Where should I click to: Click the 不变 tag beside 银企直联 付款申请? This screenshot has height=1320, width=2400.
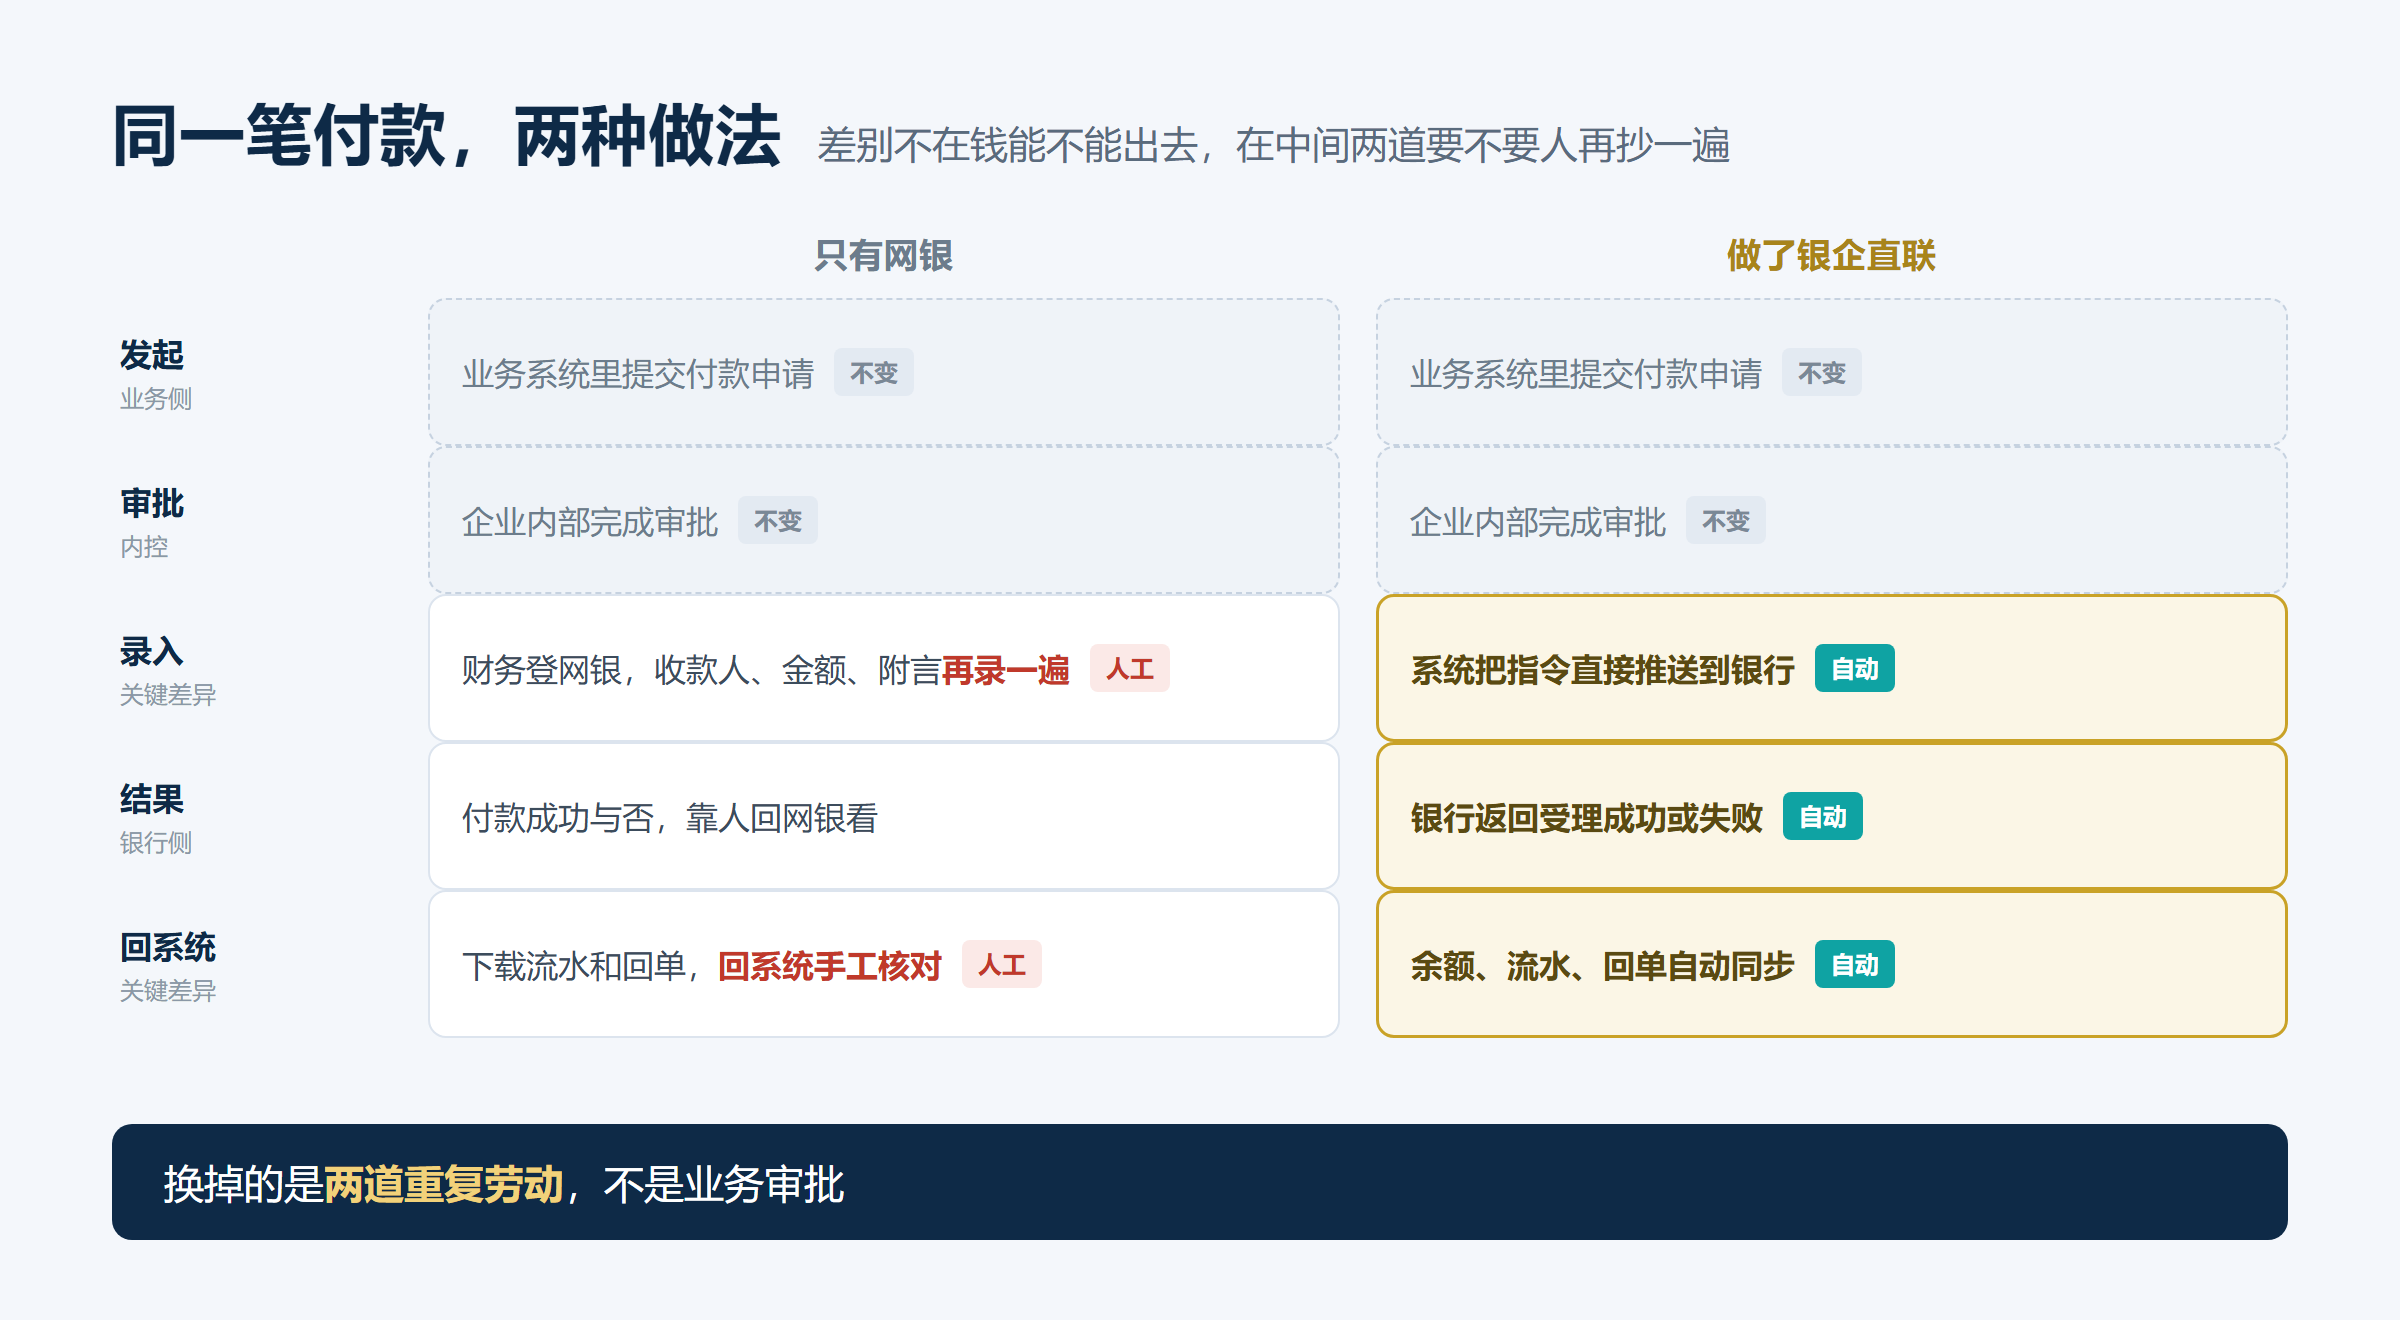[1822, 372]
